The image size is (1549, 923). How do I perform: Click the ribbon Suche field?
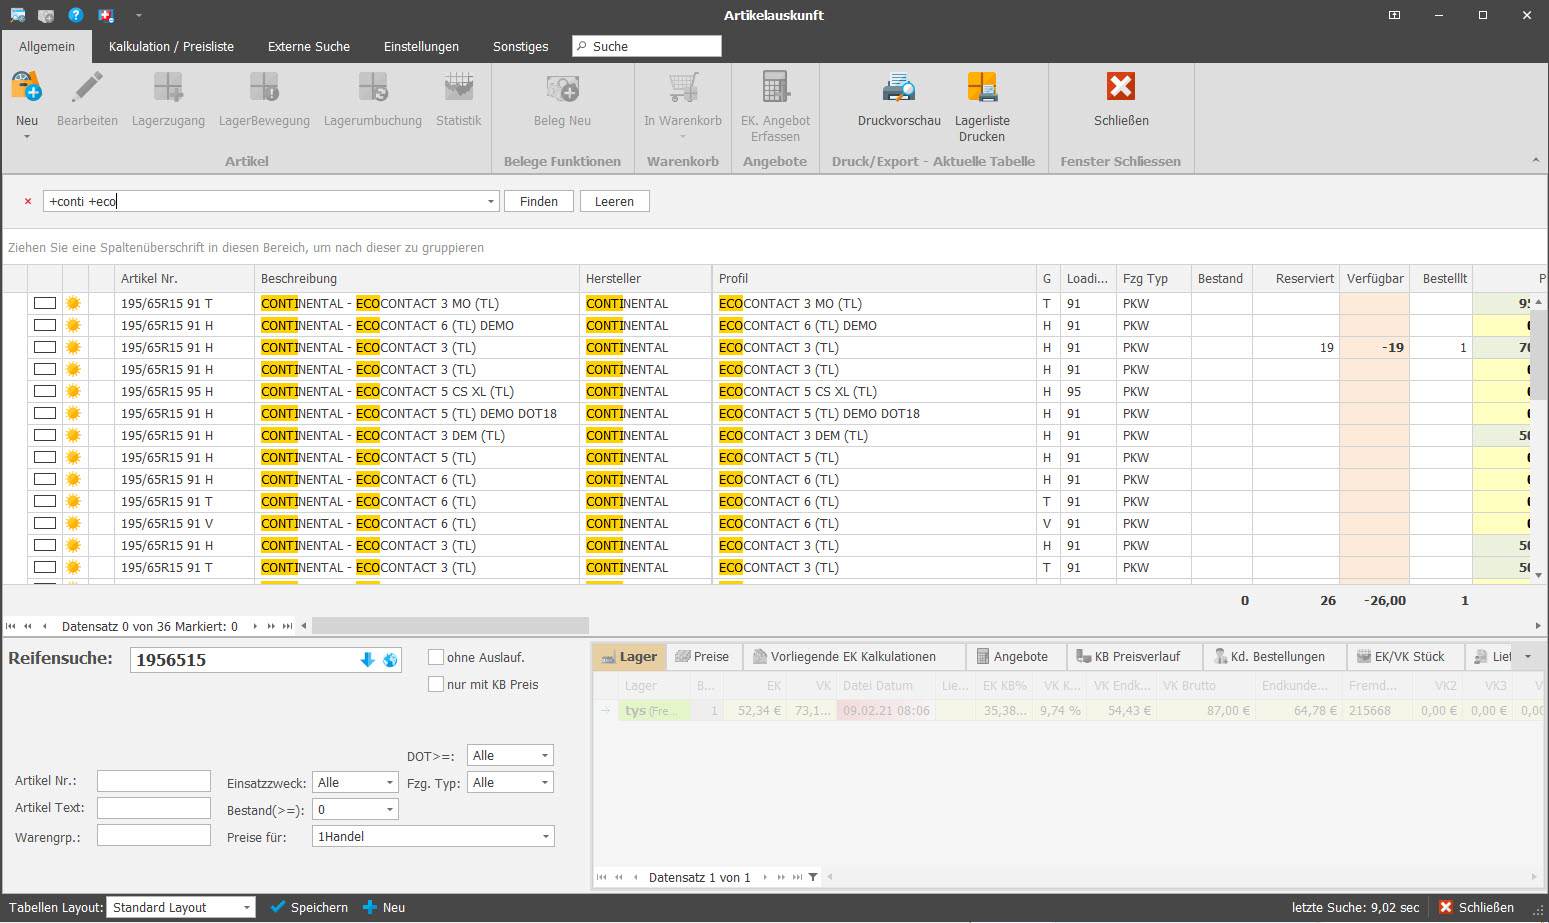tap(647, 46)
